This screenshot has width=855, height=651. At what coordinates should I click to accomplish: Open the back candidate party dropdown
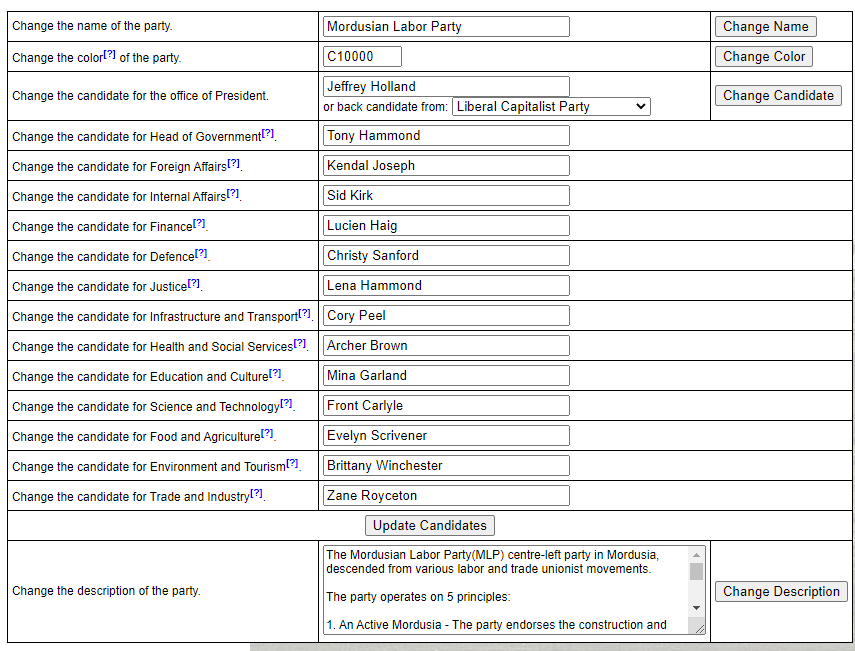point(551,106)
